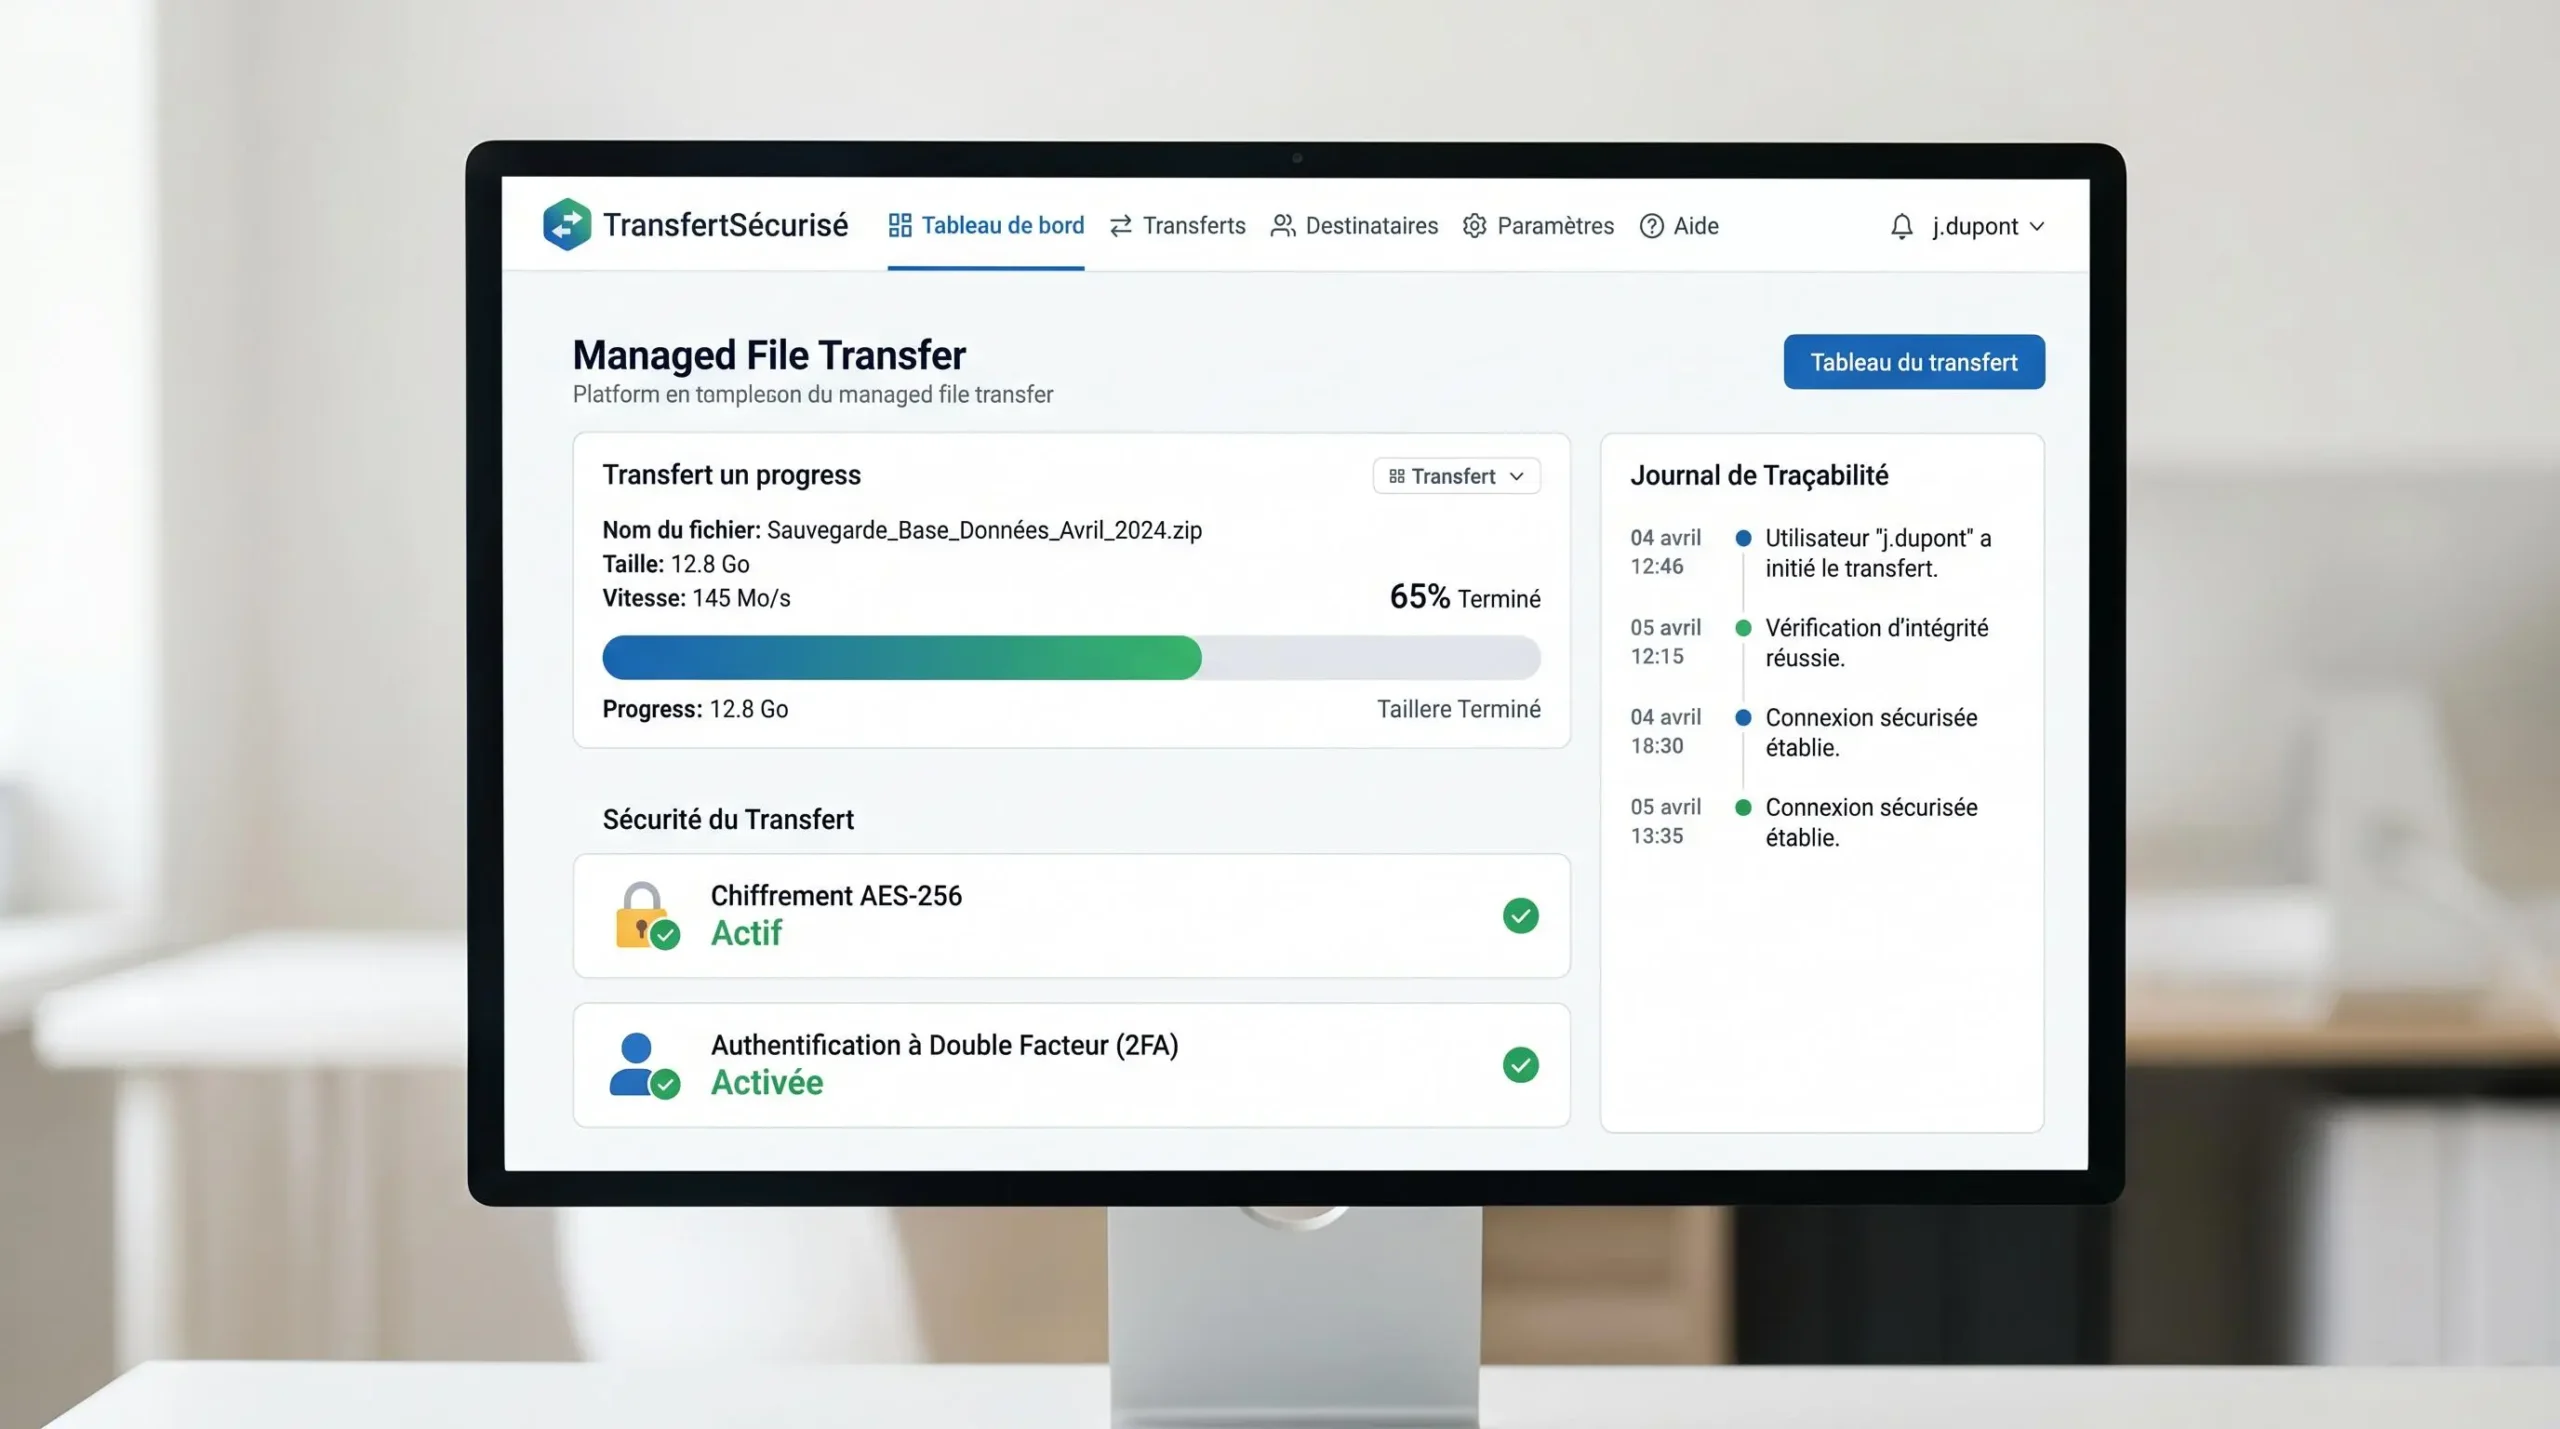Click the Managed File Transfer heading

(x=769, y=355)
